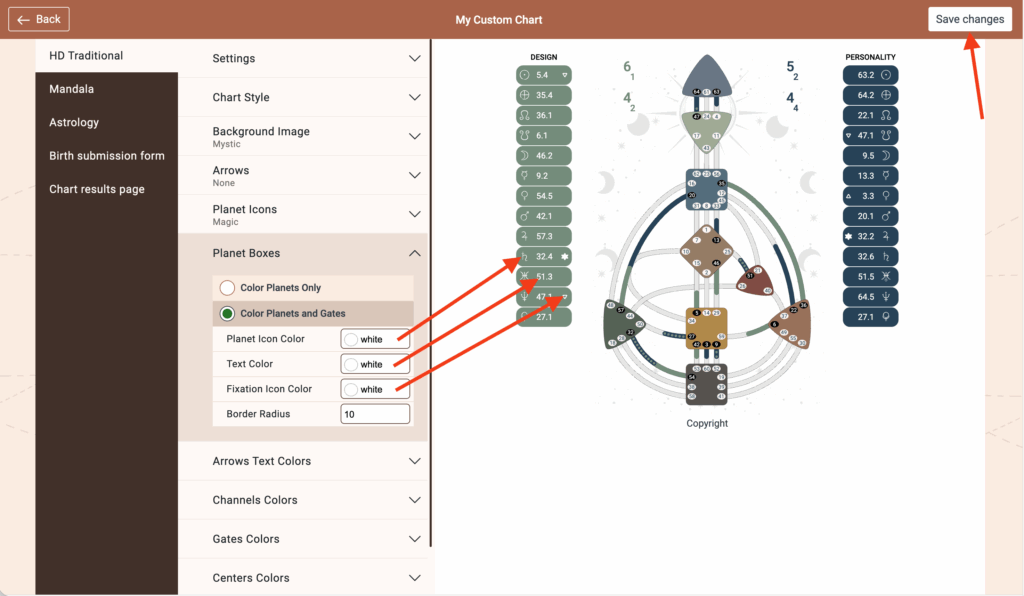Click the fixation star icon in Personality 32.2 box
Viewport: 1024px width, 596px height.
coord(849,236)
